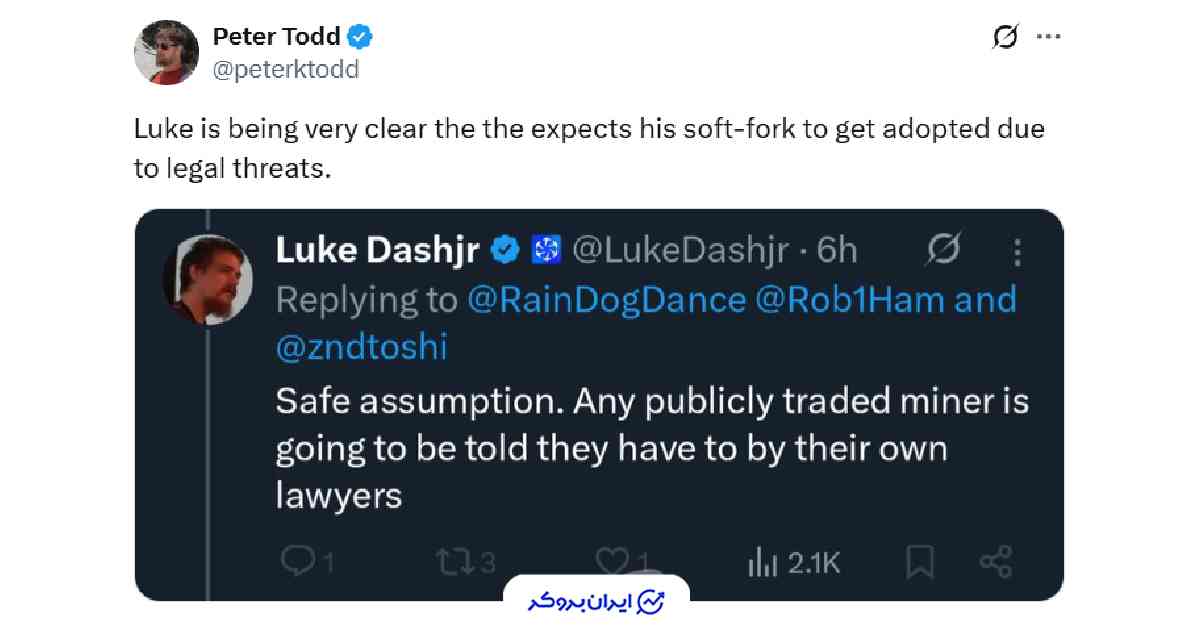
Task: Open the @zndtoshi mention
Action: click(361, 346)
